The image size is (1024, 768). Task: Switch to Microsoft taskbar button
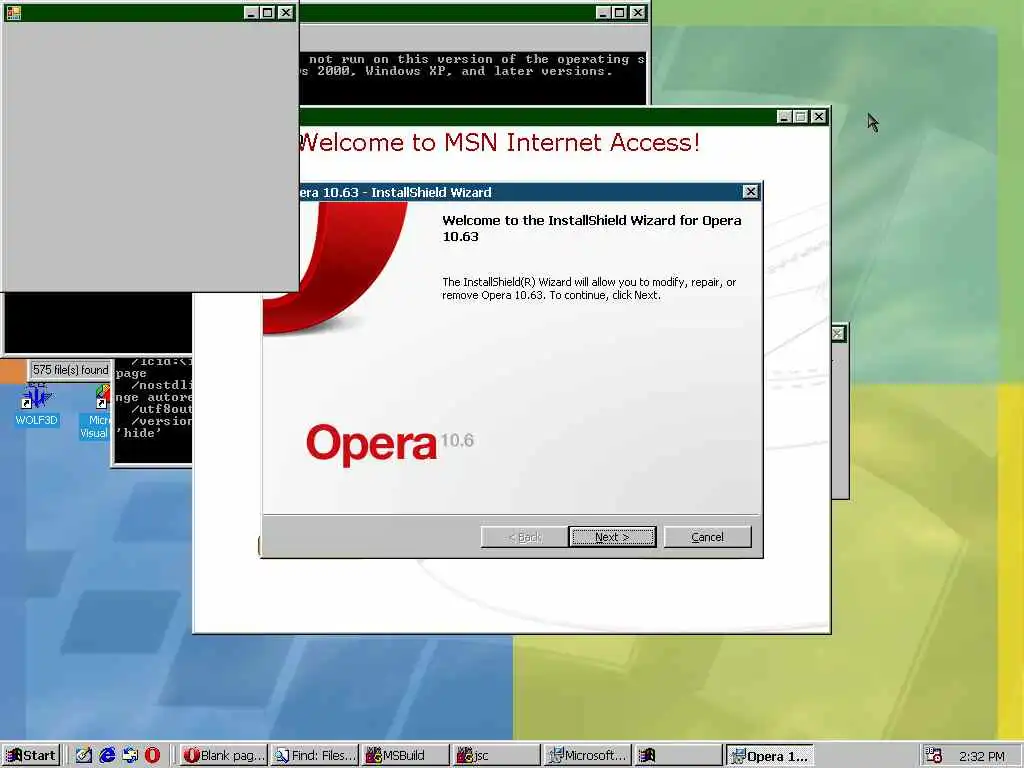coord(588,755)
